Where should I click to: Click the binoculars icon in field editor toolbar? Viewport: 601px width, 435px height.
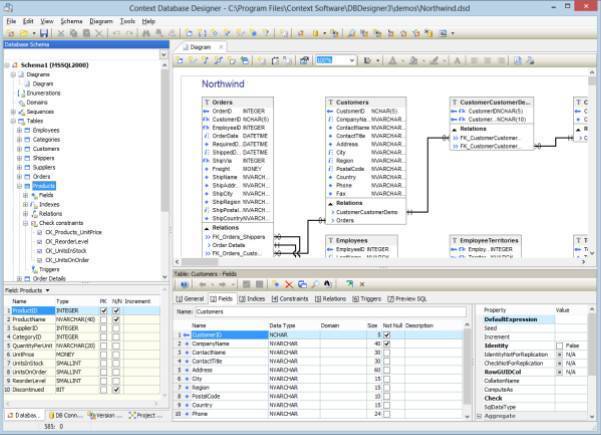[x=327, y=284]
